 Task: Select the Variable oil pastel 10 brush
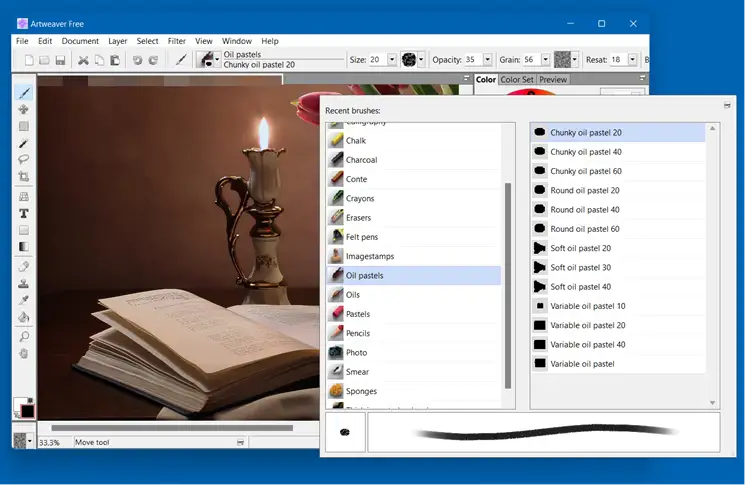pos(618,306)
